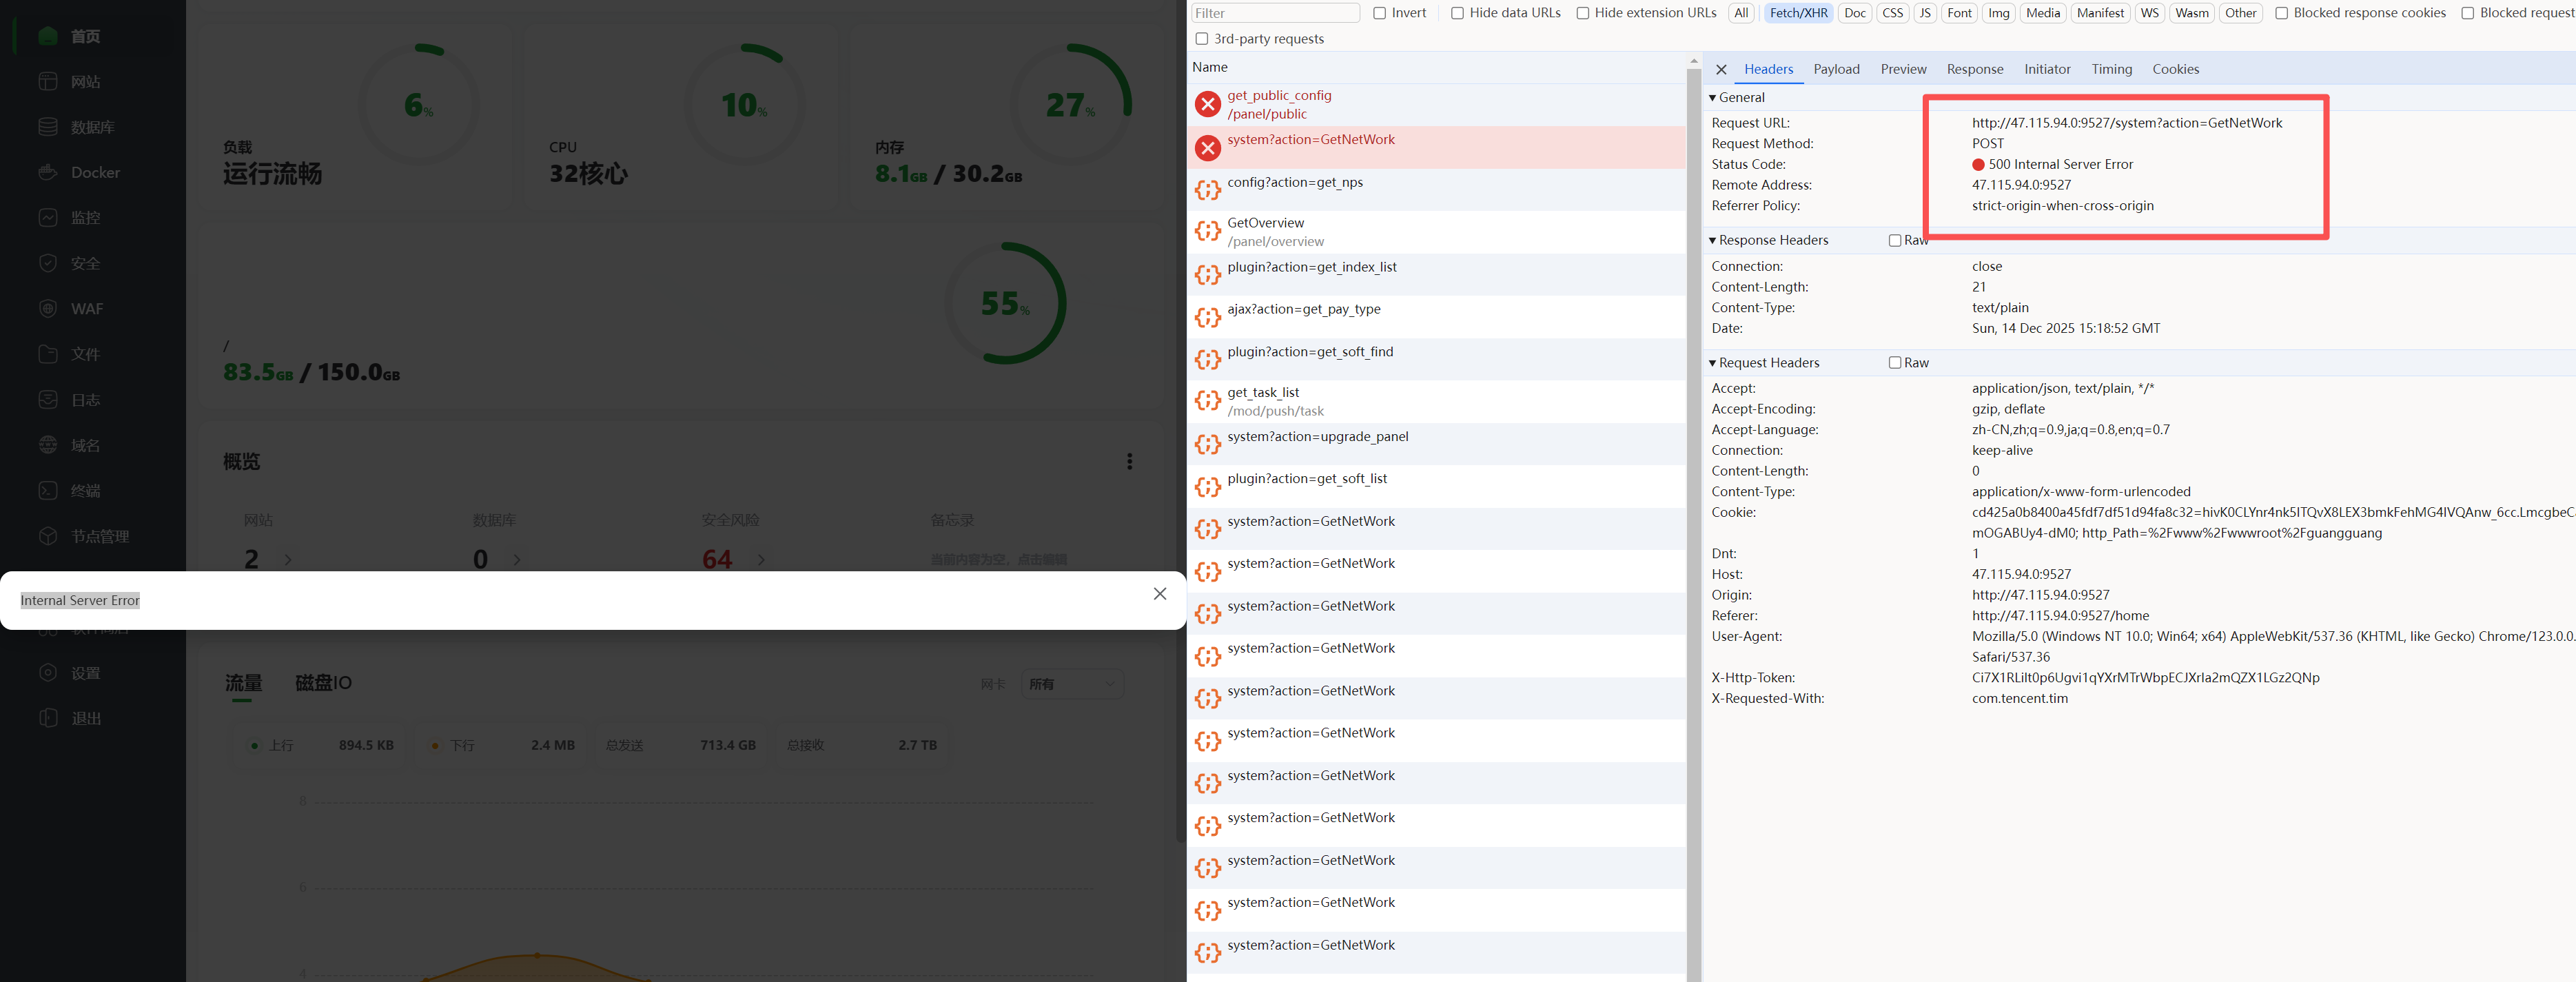Click the three-dot overview menu icon

[x=1129, y=461]
